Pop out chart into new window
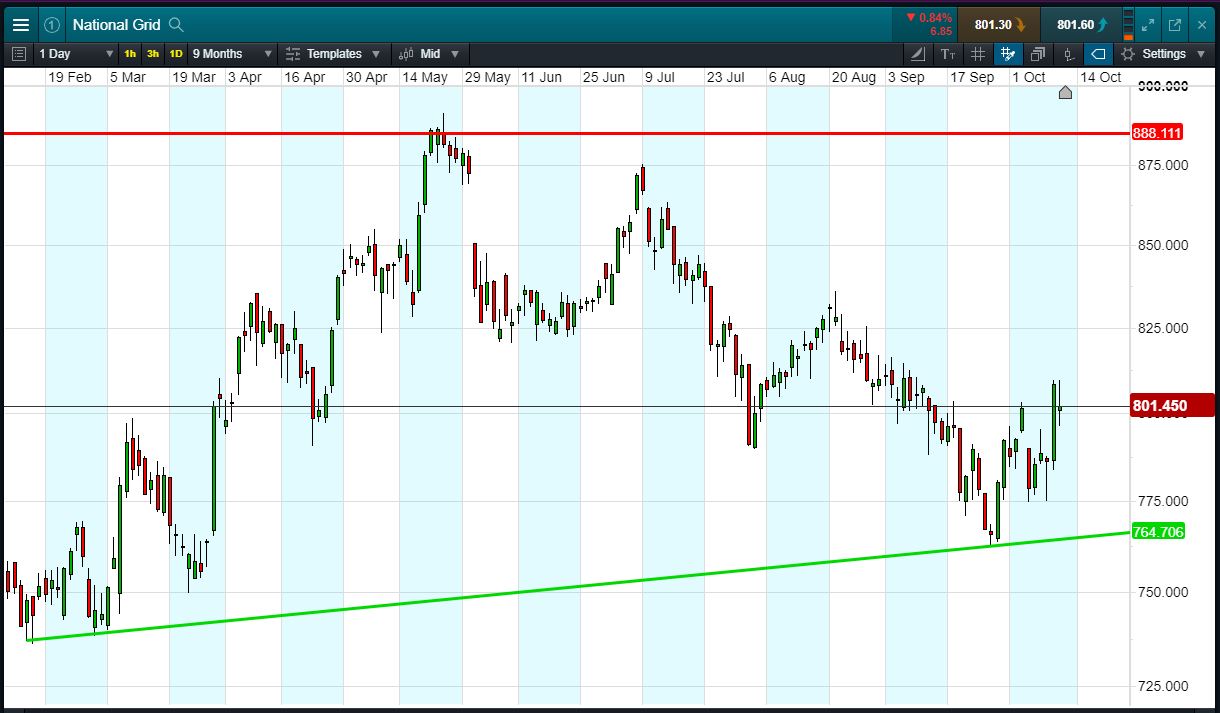The height and width of the screenshot is (713, 1220). tap(1175, 25)
